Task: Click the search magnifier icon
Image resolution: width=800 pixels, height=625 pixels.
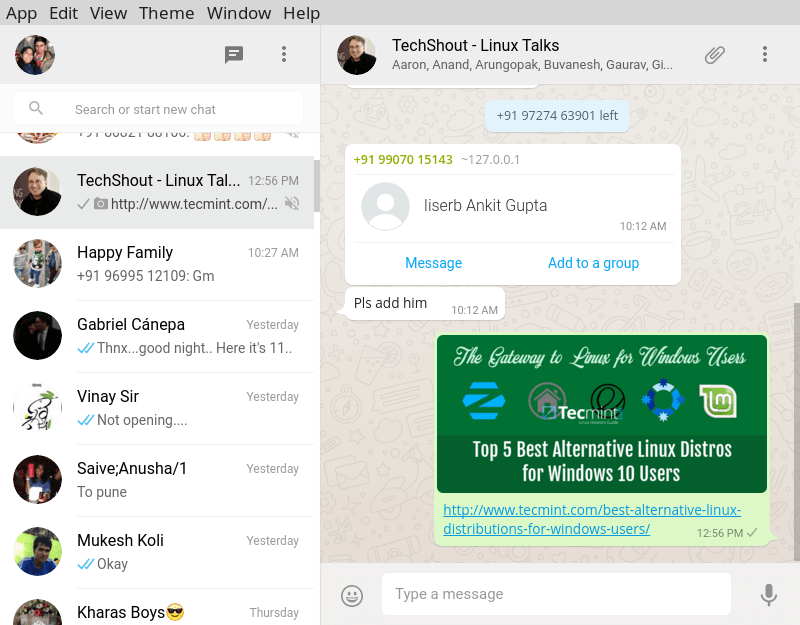Action: tap(36, 108)
